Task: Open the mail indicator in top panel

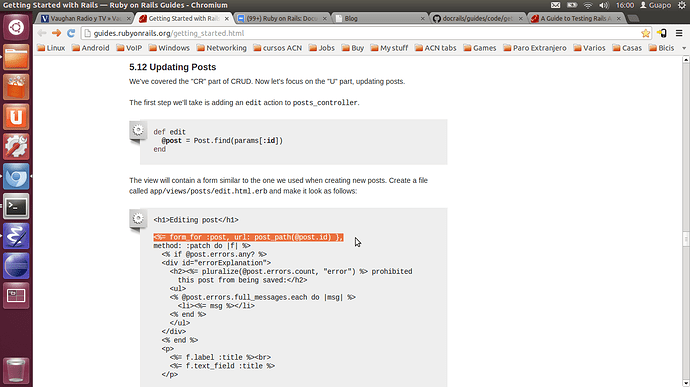Action: 555,5
